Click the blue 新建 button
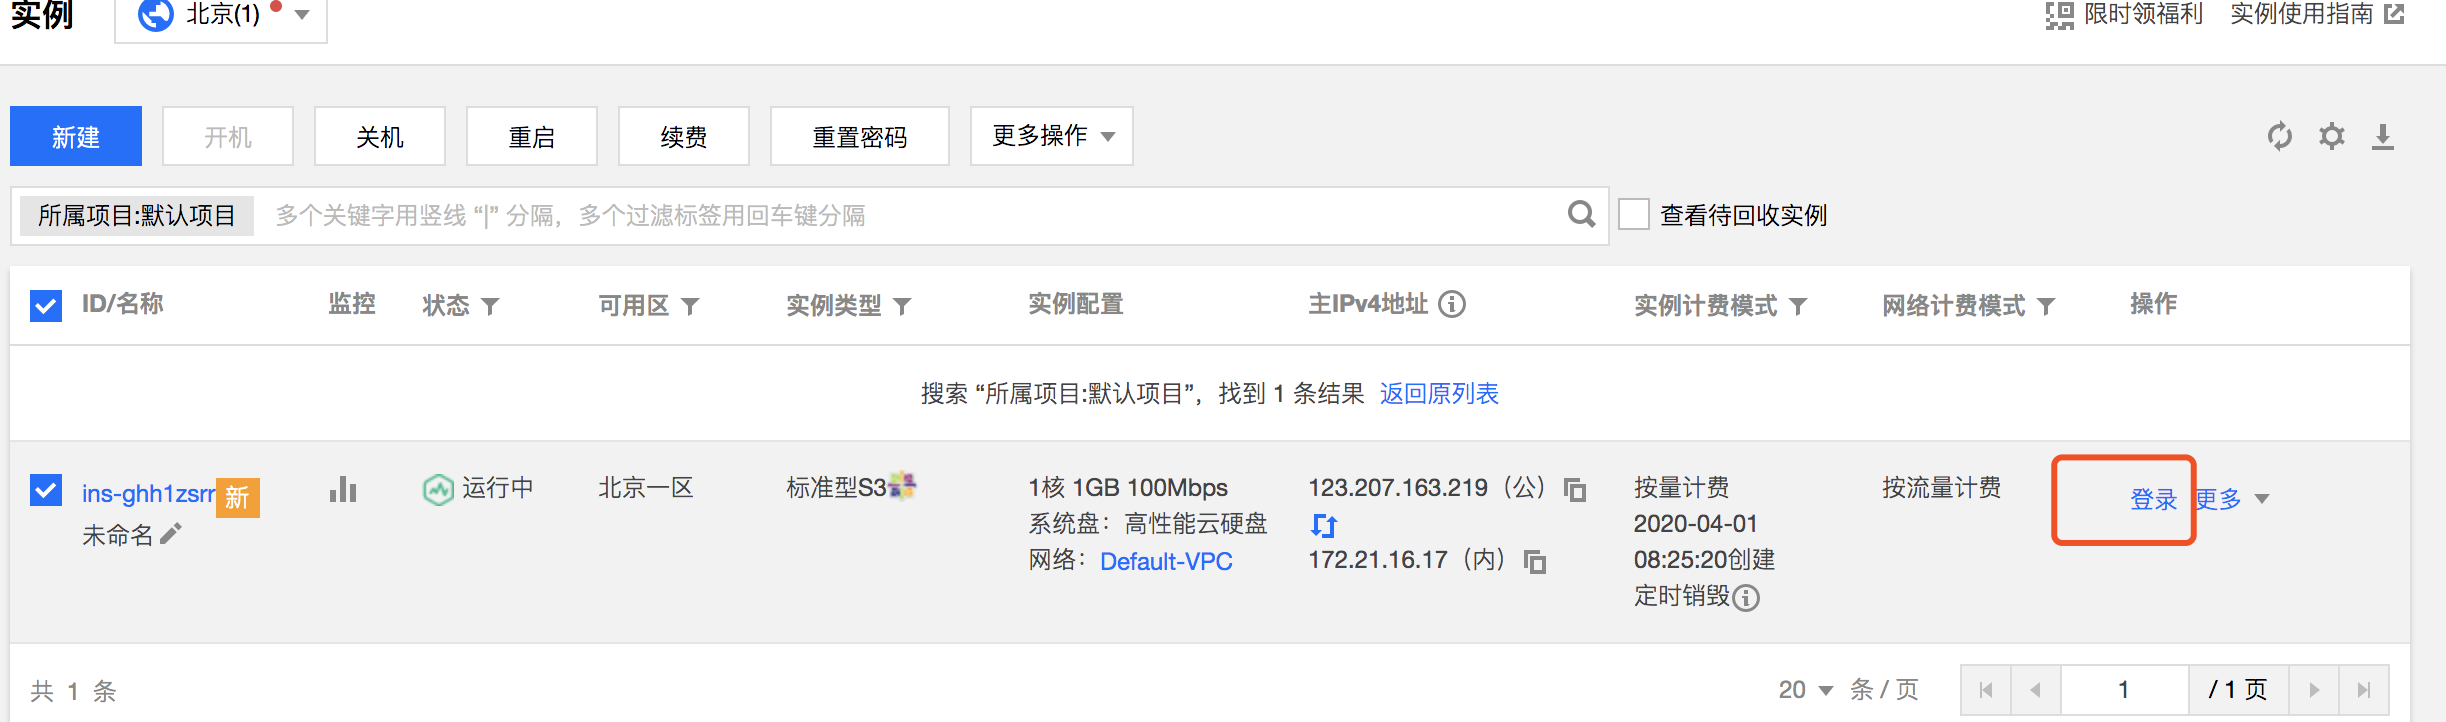 76,136
